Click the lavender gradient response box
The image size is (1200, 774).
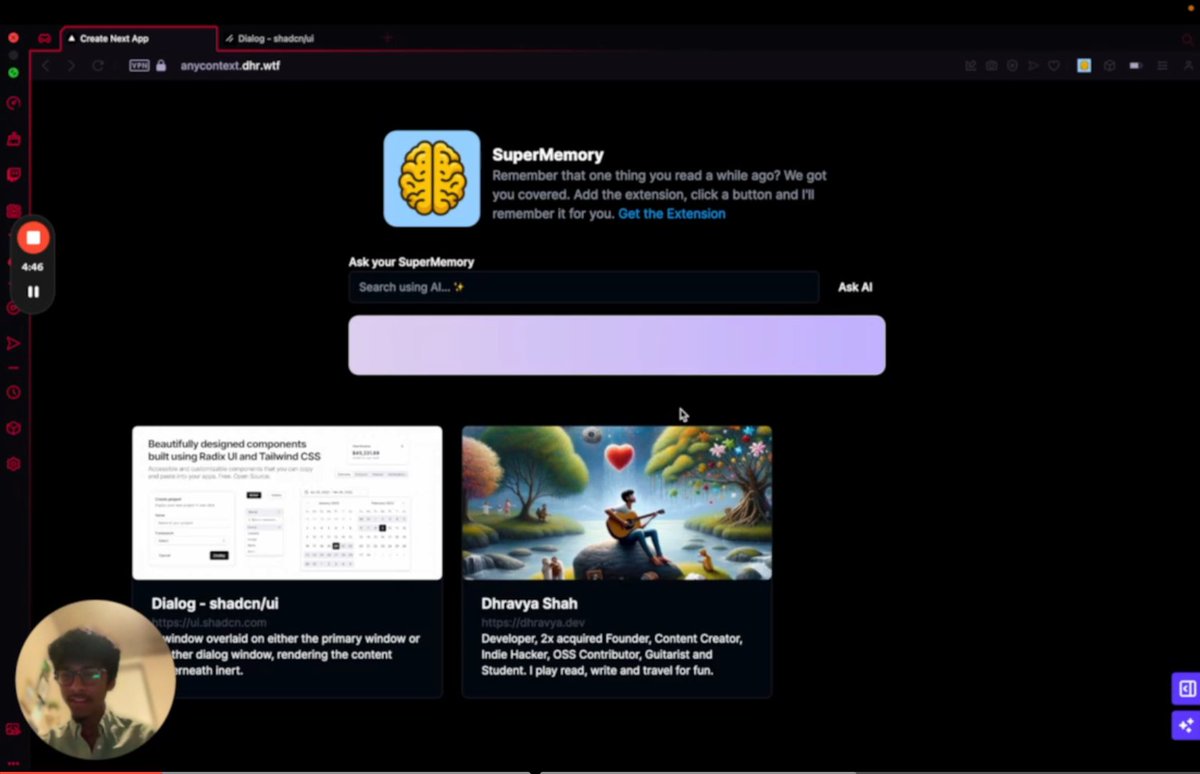[617, 345]
